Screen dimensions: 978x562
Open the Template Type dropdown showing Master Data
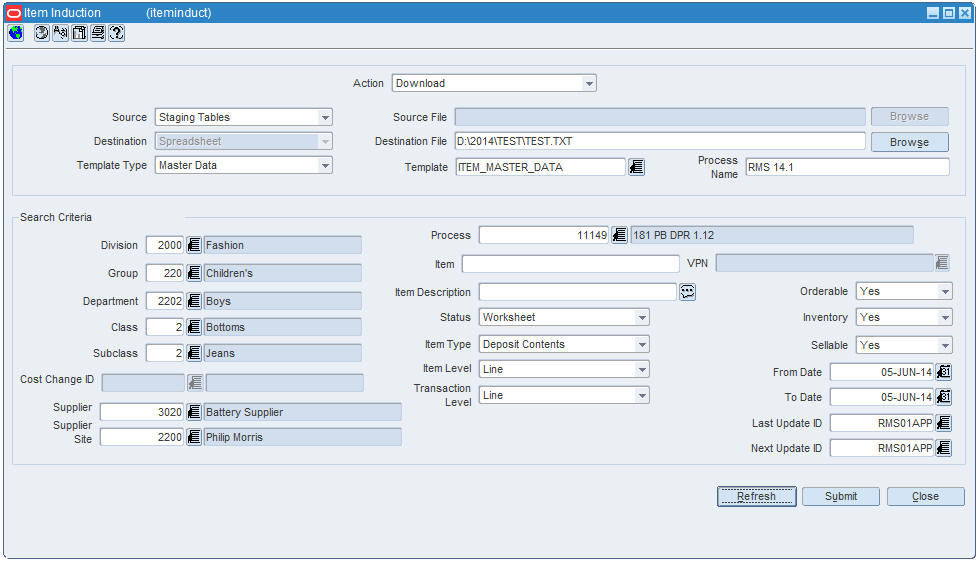[243, 165]
